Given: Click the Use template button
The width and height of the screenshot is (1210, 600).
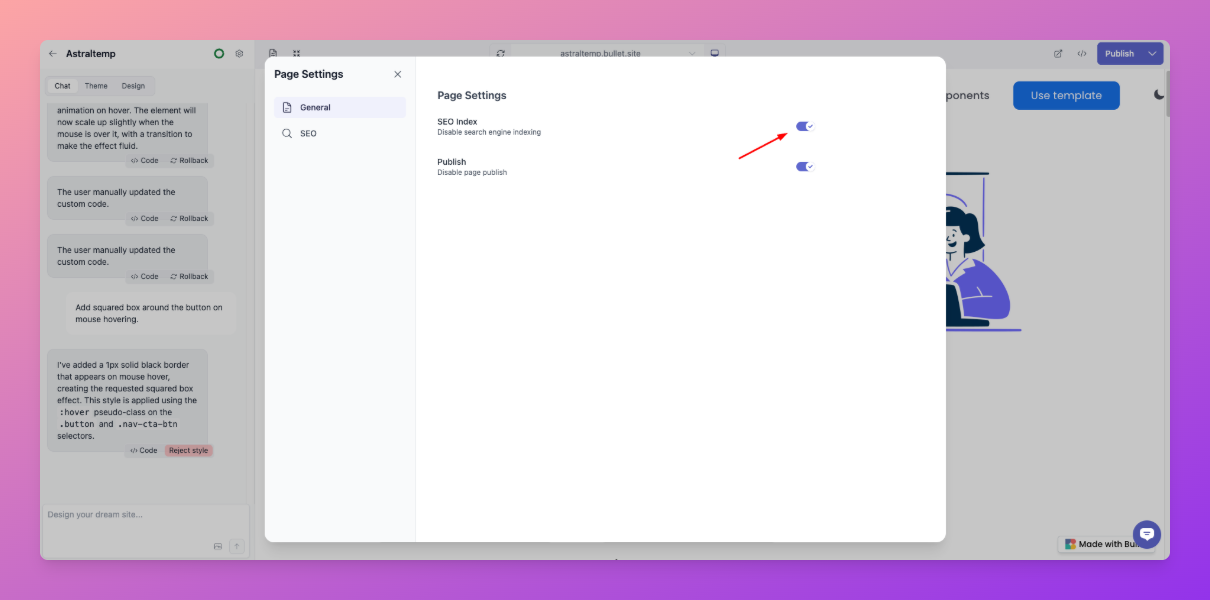Looking at the screenshot, I should coord(1066,95).
